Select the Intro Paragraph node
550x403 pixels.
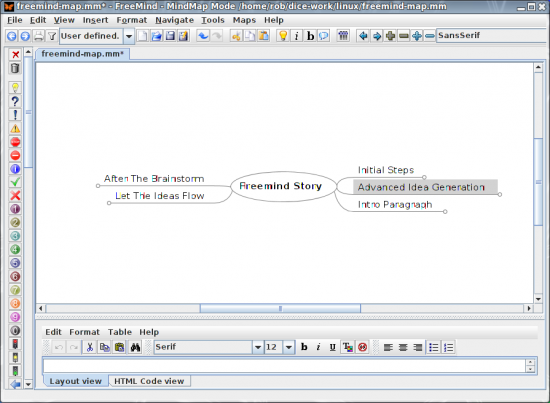point(395,204)
